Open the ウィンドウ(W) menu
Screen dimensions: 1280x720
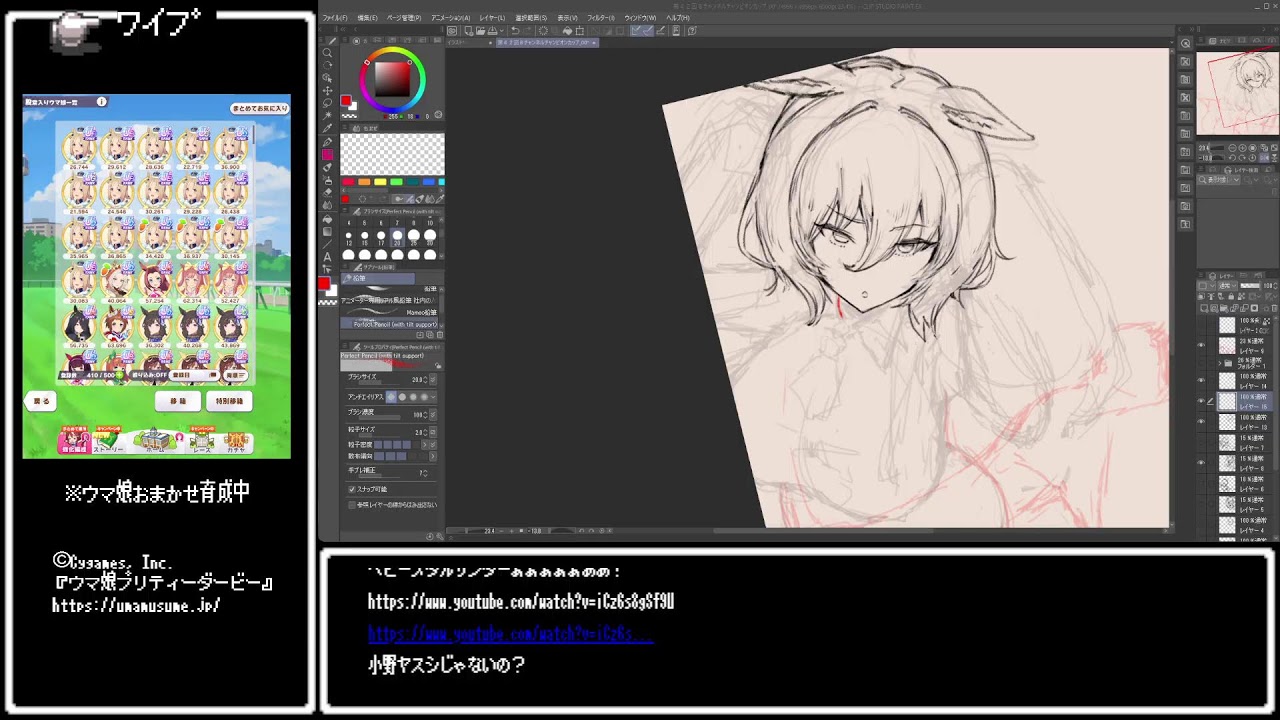(x=640, y=18)
